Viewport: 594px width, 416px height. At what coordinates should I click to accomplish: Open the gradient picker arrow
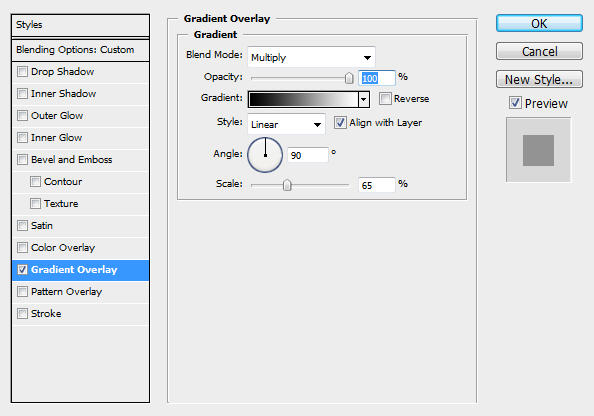click(364, 99)
